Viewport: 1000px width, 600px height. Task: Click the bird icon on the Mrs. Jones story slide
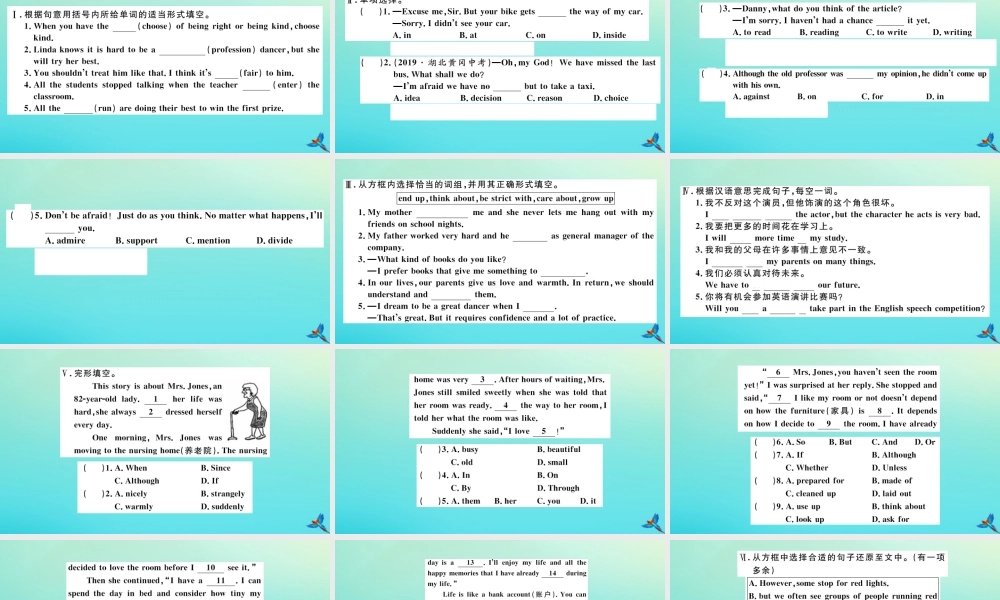point(318,523)
